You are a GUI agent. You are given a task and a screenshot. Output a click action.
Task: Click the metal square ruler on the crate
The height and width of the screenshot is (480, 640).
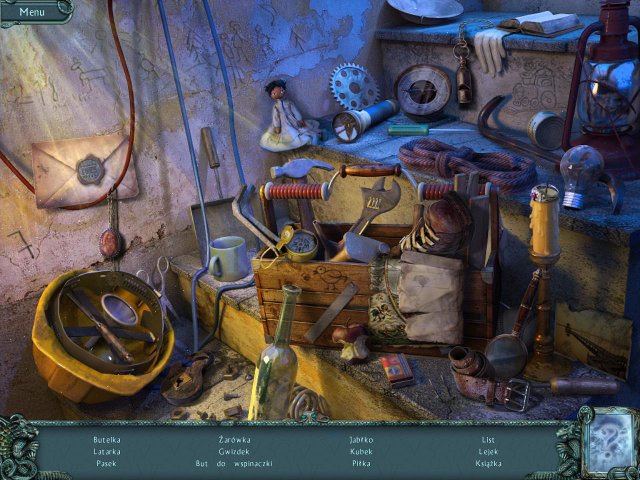pyautogui.click(x=331, y=313)
